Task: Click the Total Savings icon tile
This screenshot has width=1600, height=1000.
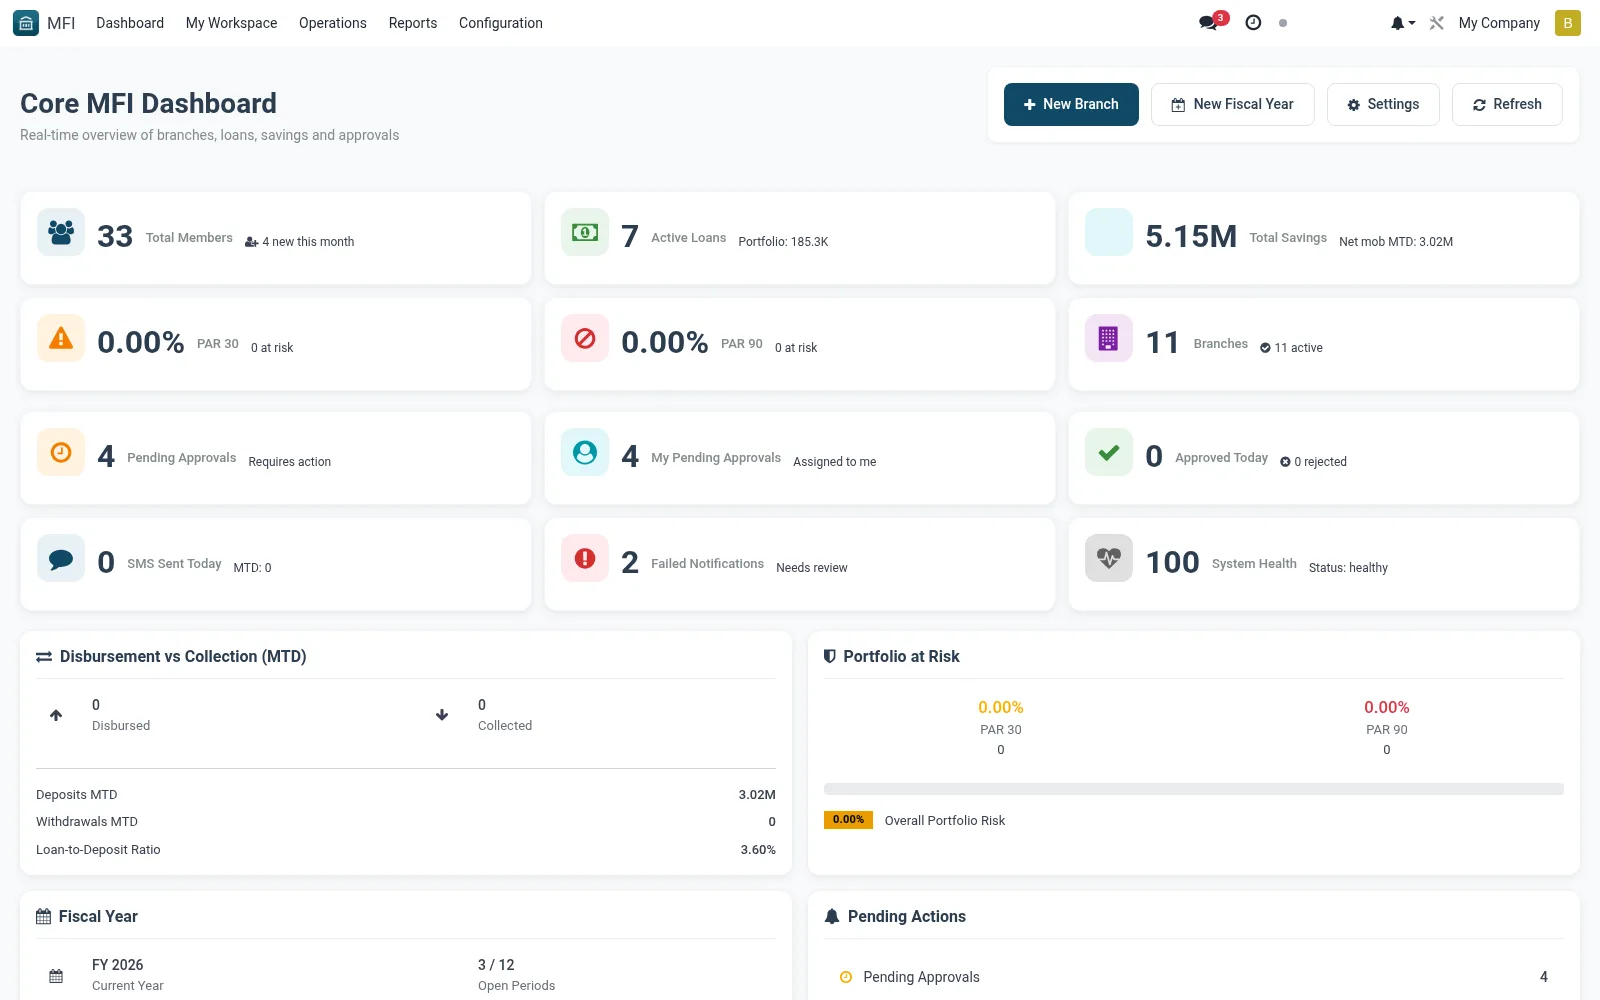Action: click(1109, 232)
